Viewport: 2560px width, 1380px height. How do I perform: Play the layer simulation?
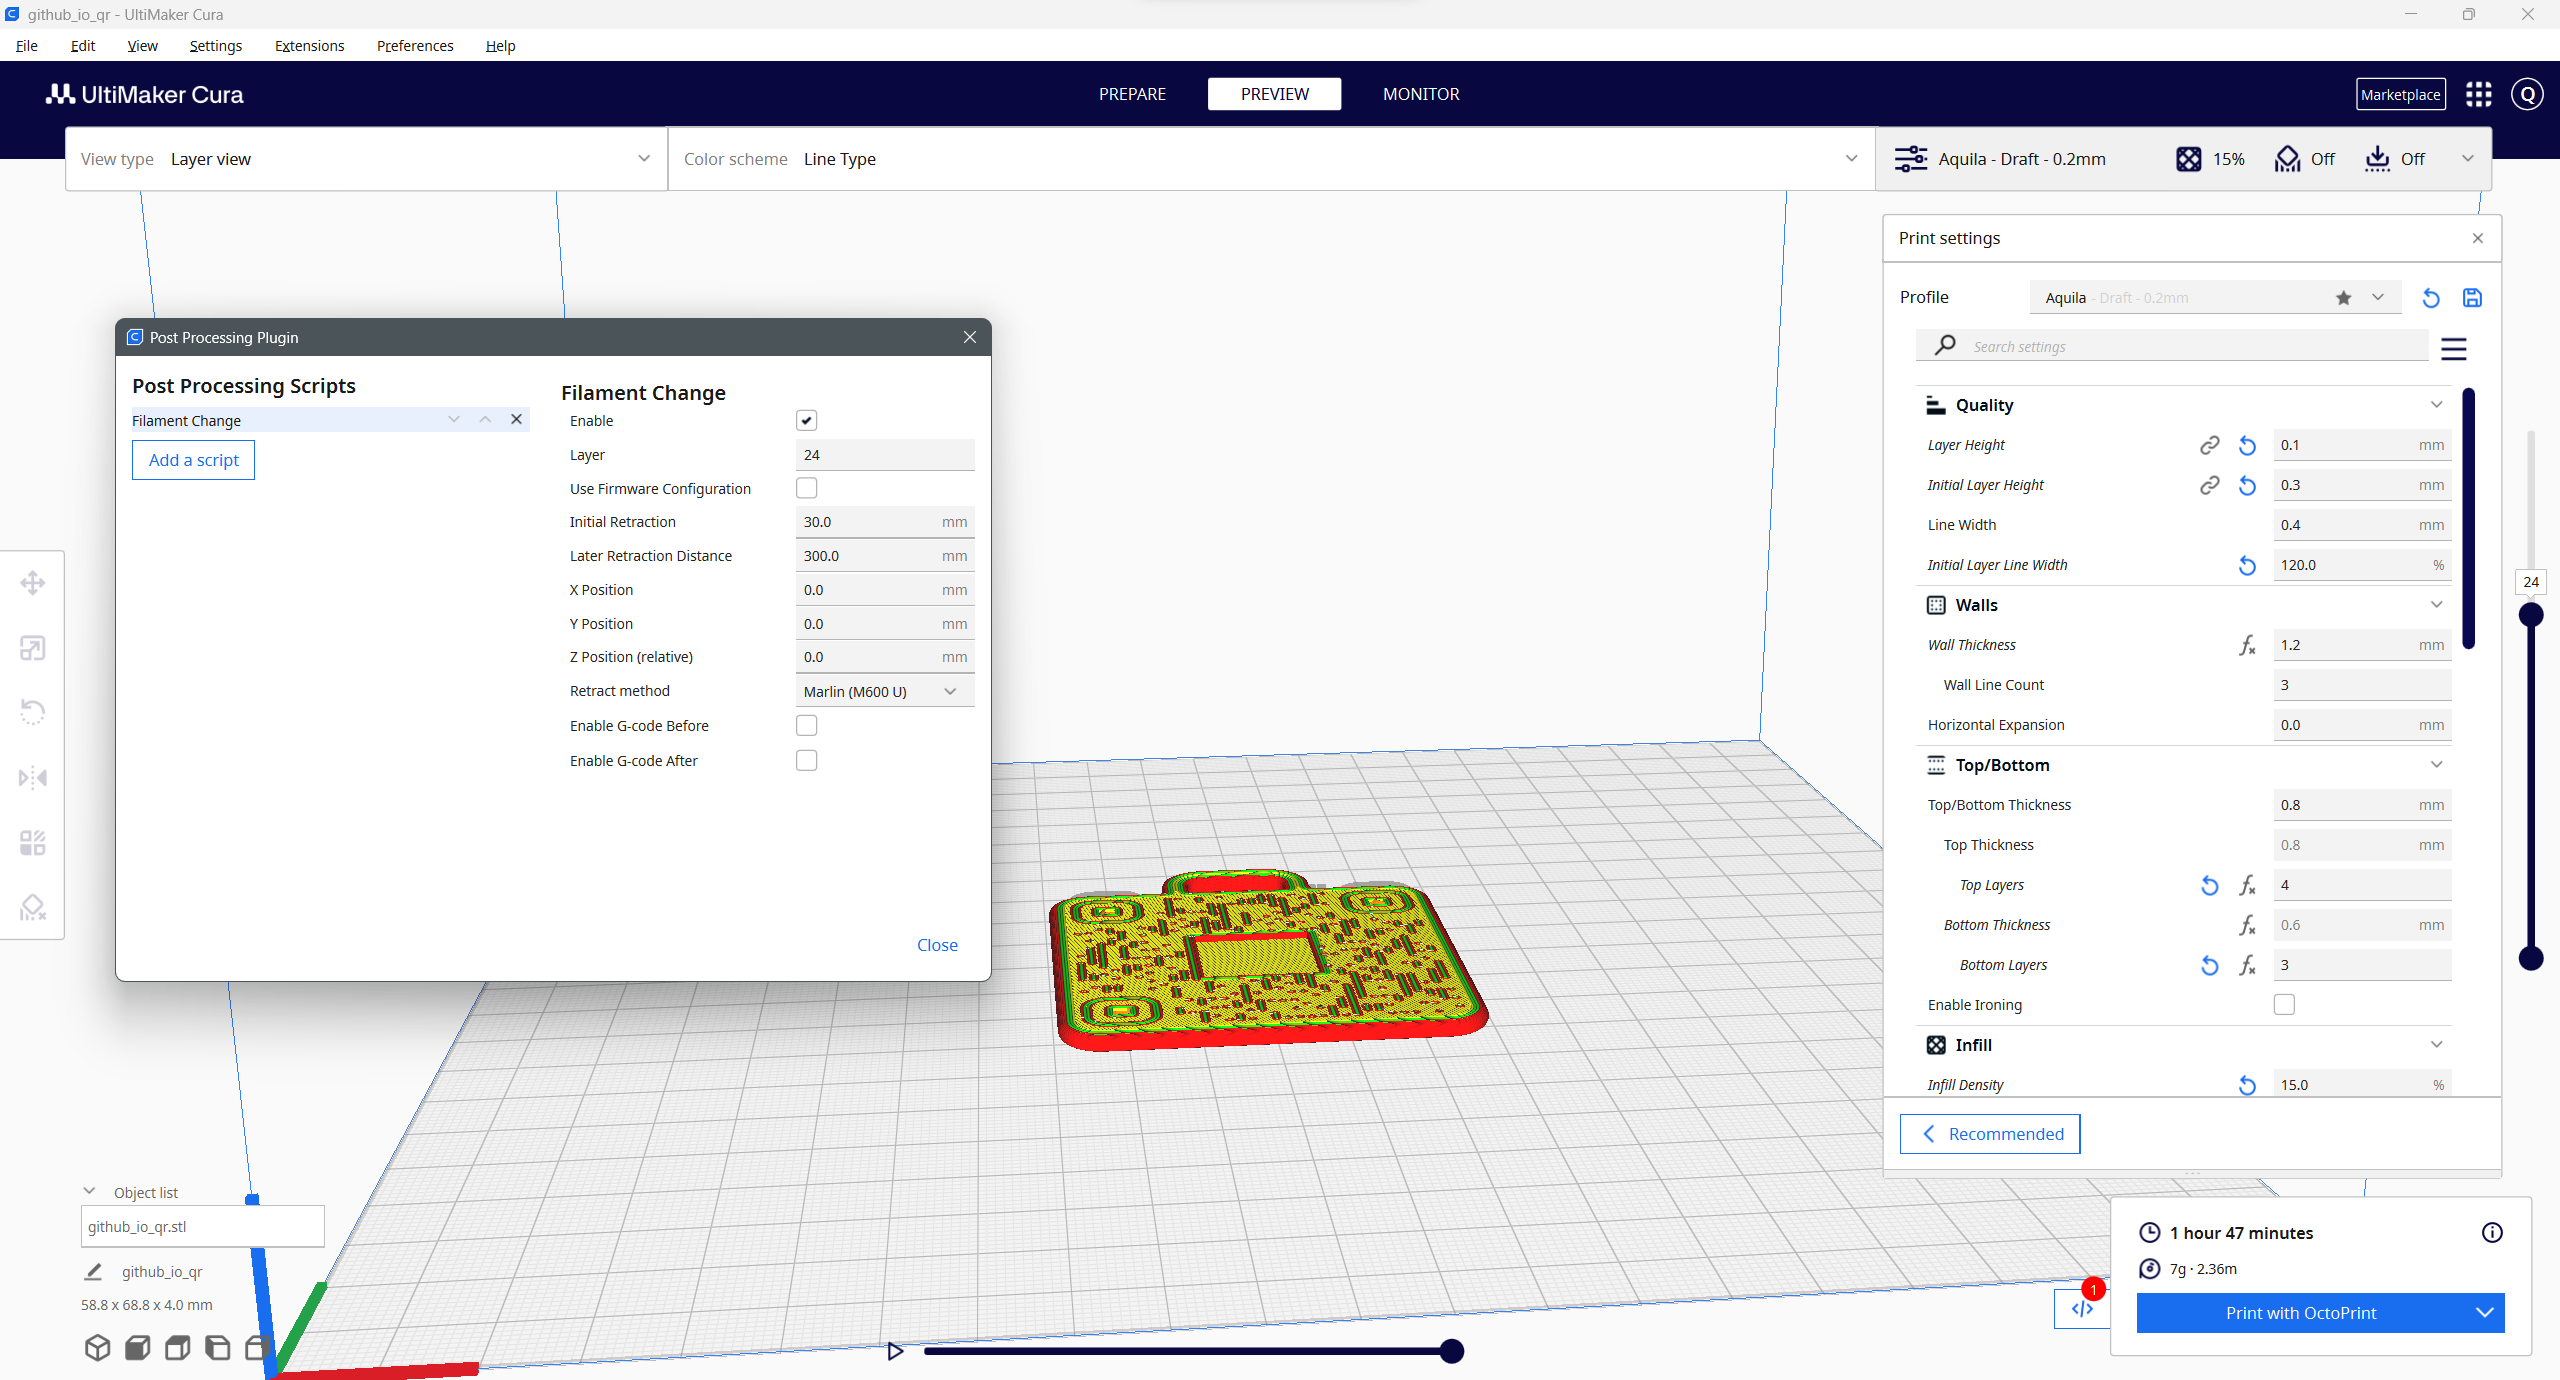point(895,1351)
